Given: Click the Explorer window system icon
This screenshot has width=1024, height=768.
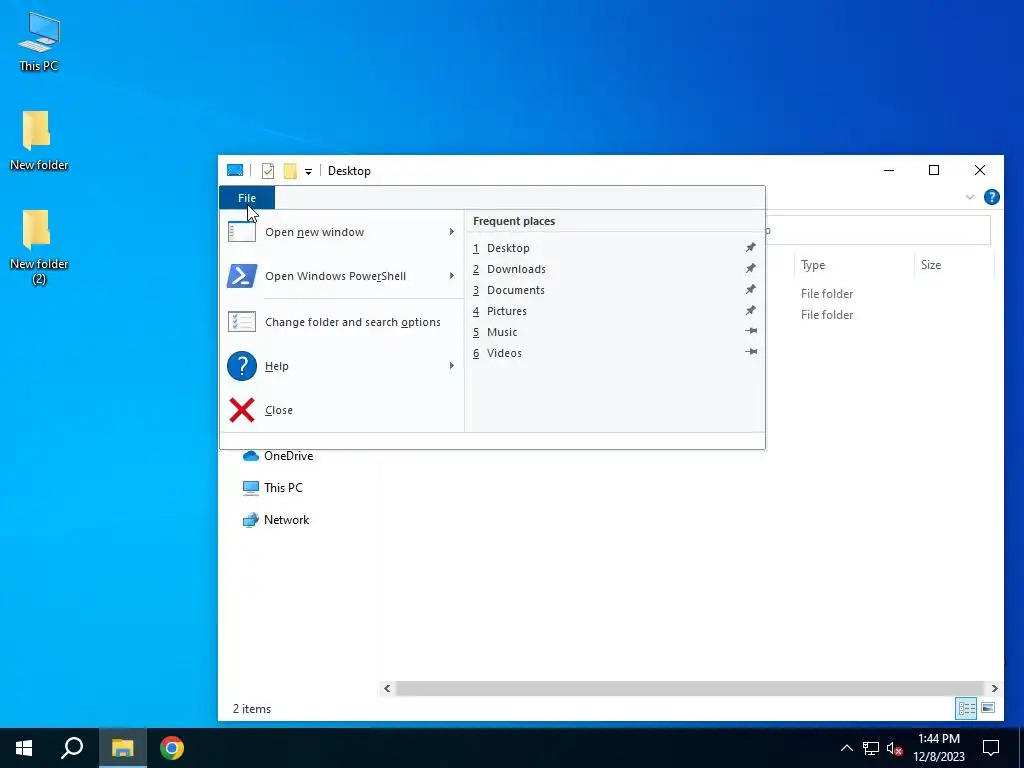Looking at the screenshot, I should point(234,170).
